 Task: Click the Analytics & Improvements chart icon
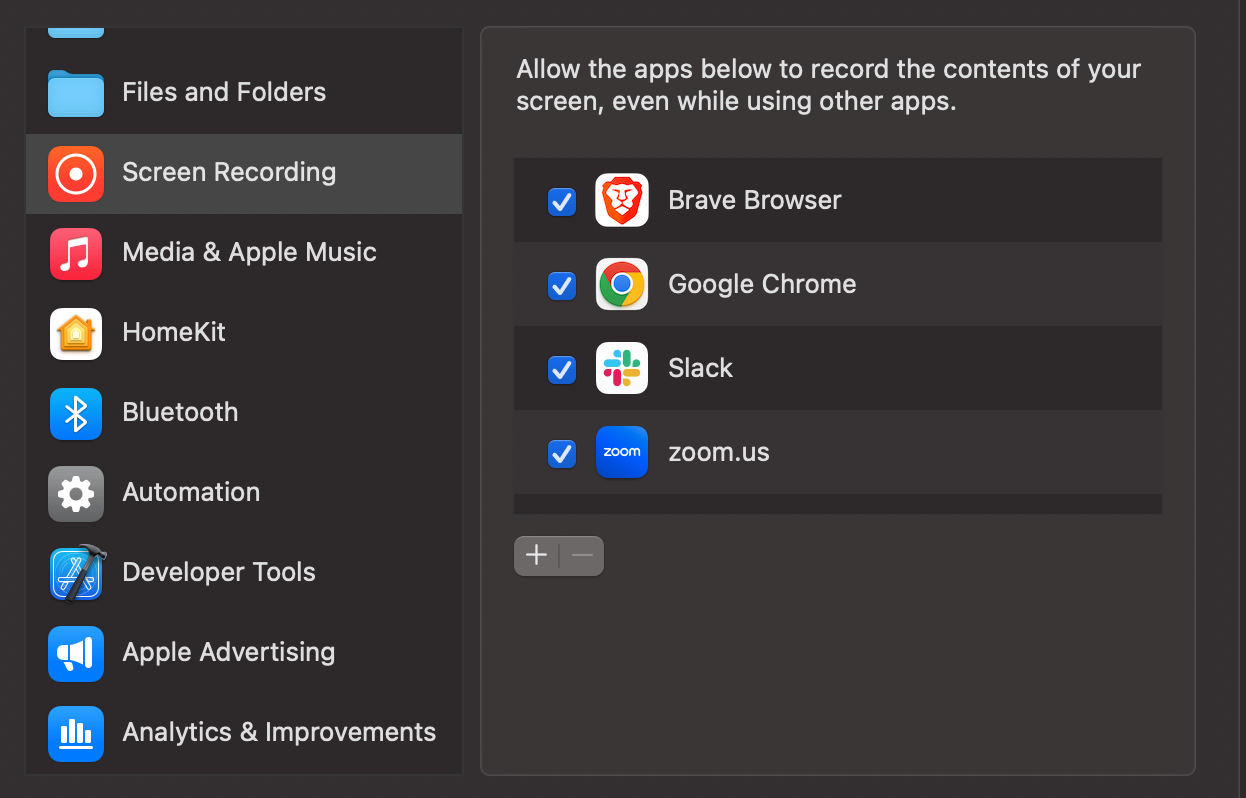pos(76,734)
